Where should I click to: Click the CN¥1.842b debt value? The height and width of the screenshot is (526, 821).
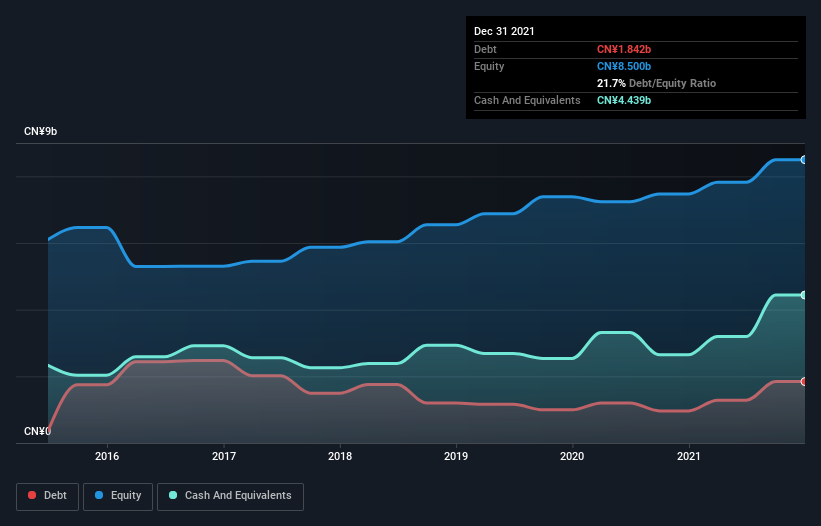pyautogui.click(x=624, y=49)
